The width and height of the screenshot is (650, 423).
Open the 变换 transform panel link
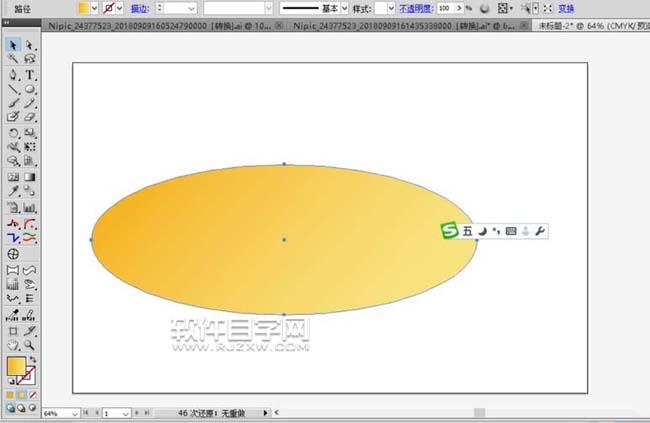pyautogui.click(x=566, y=8)
